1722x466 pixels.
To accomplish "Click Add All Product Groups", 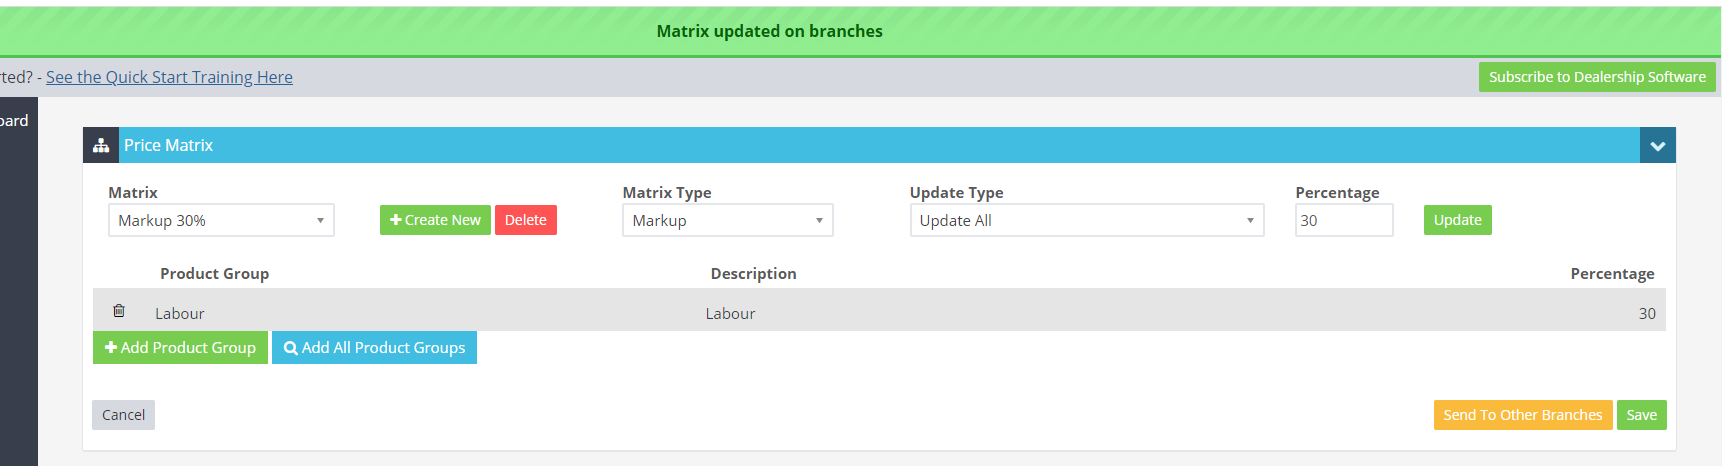I will (x=374, y=348).
